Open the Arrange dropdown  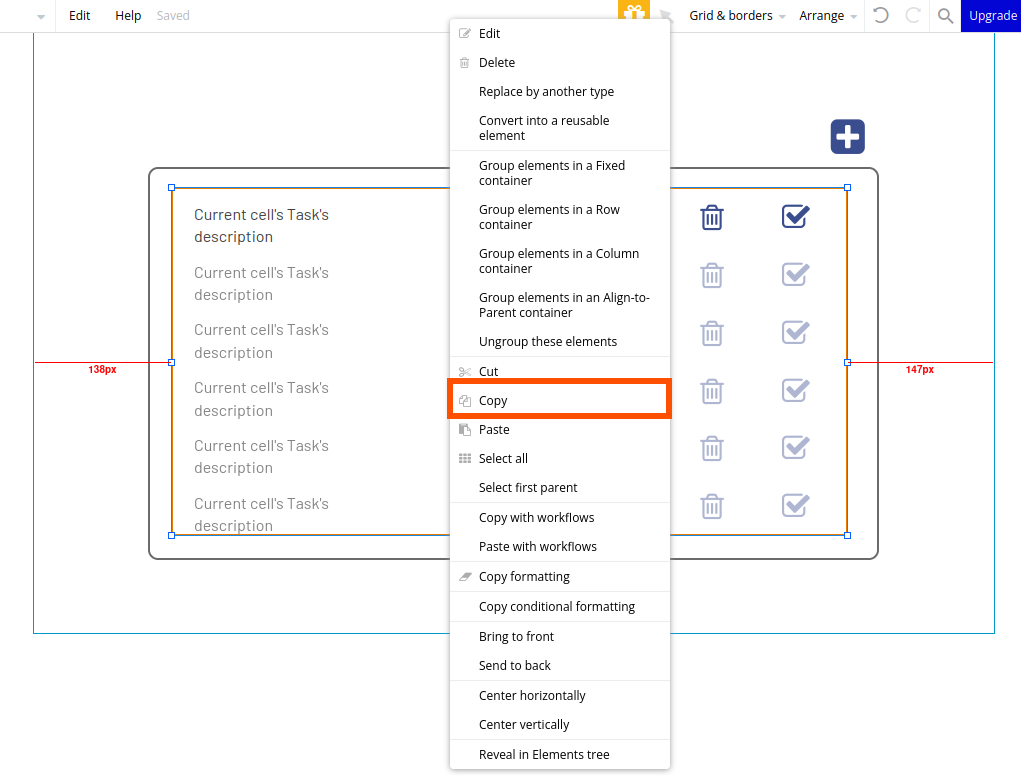point(828,16)
